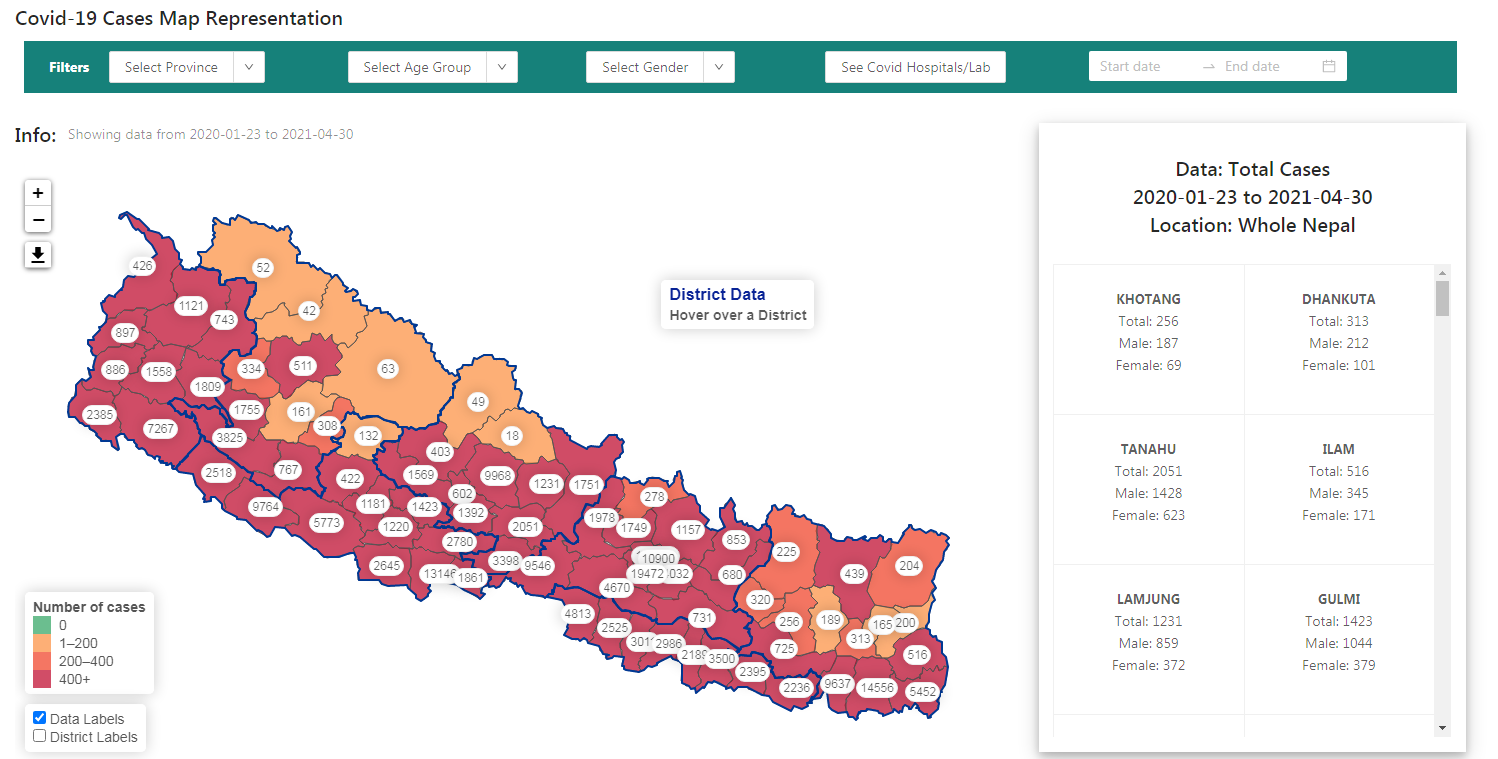Click map label 1121
Image resolution: width=1498 pixels, height=759 pixels.
(x=190, y=306)
